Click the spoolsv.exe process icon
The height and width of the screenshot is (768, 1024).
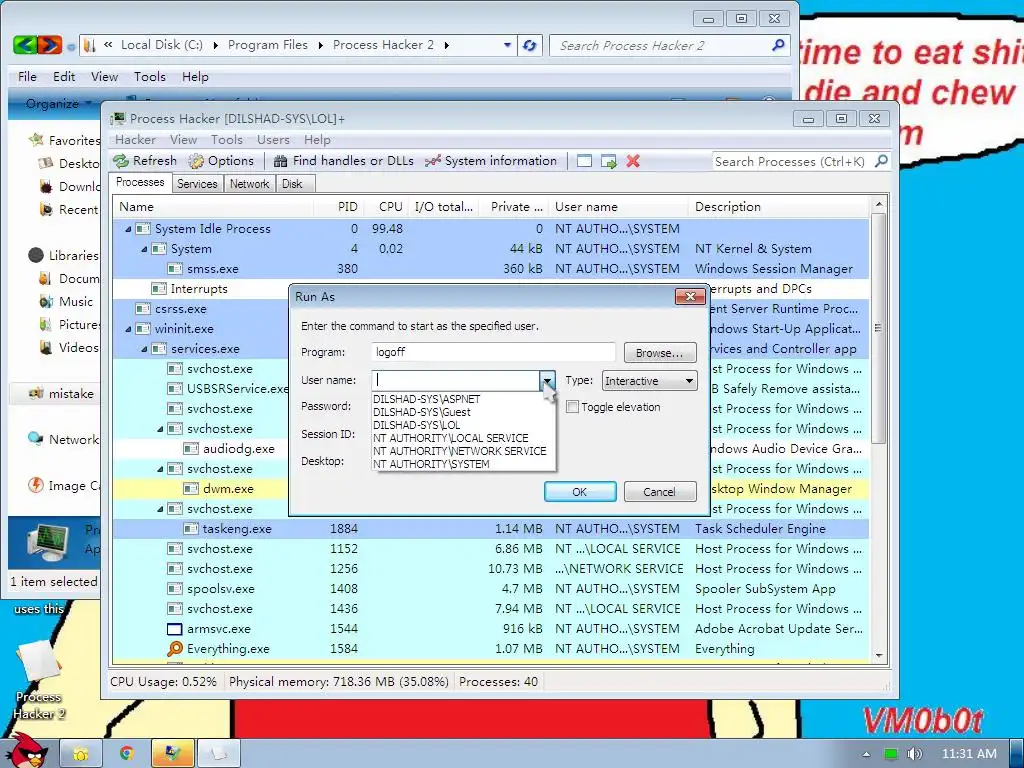(174, 589)
